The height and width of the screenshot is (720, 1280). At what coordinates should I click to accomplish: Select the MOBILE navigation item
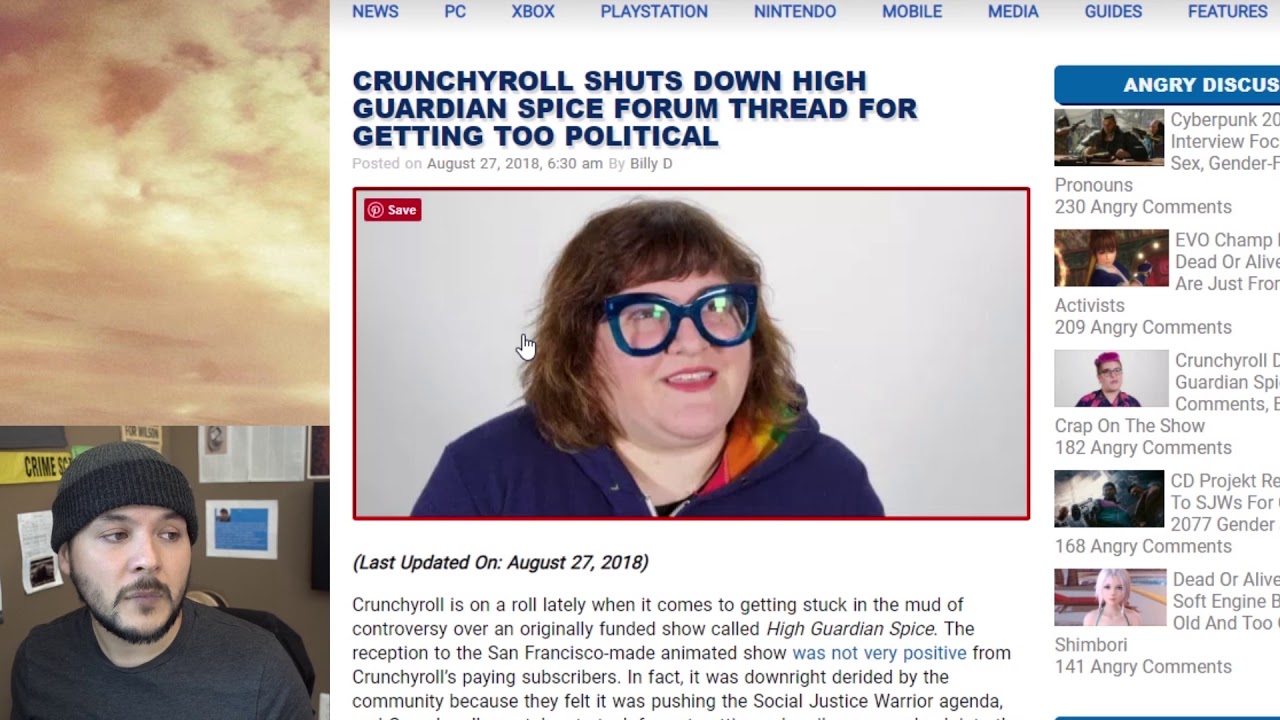(912, 12)
